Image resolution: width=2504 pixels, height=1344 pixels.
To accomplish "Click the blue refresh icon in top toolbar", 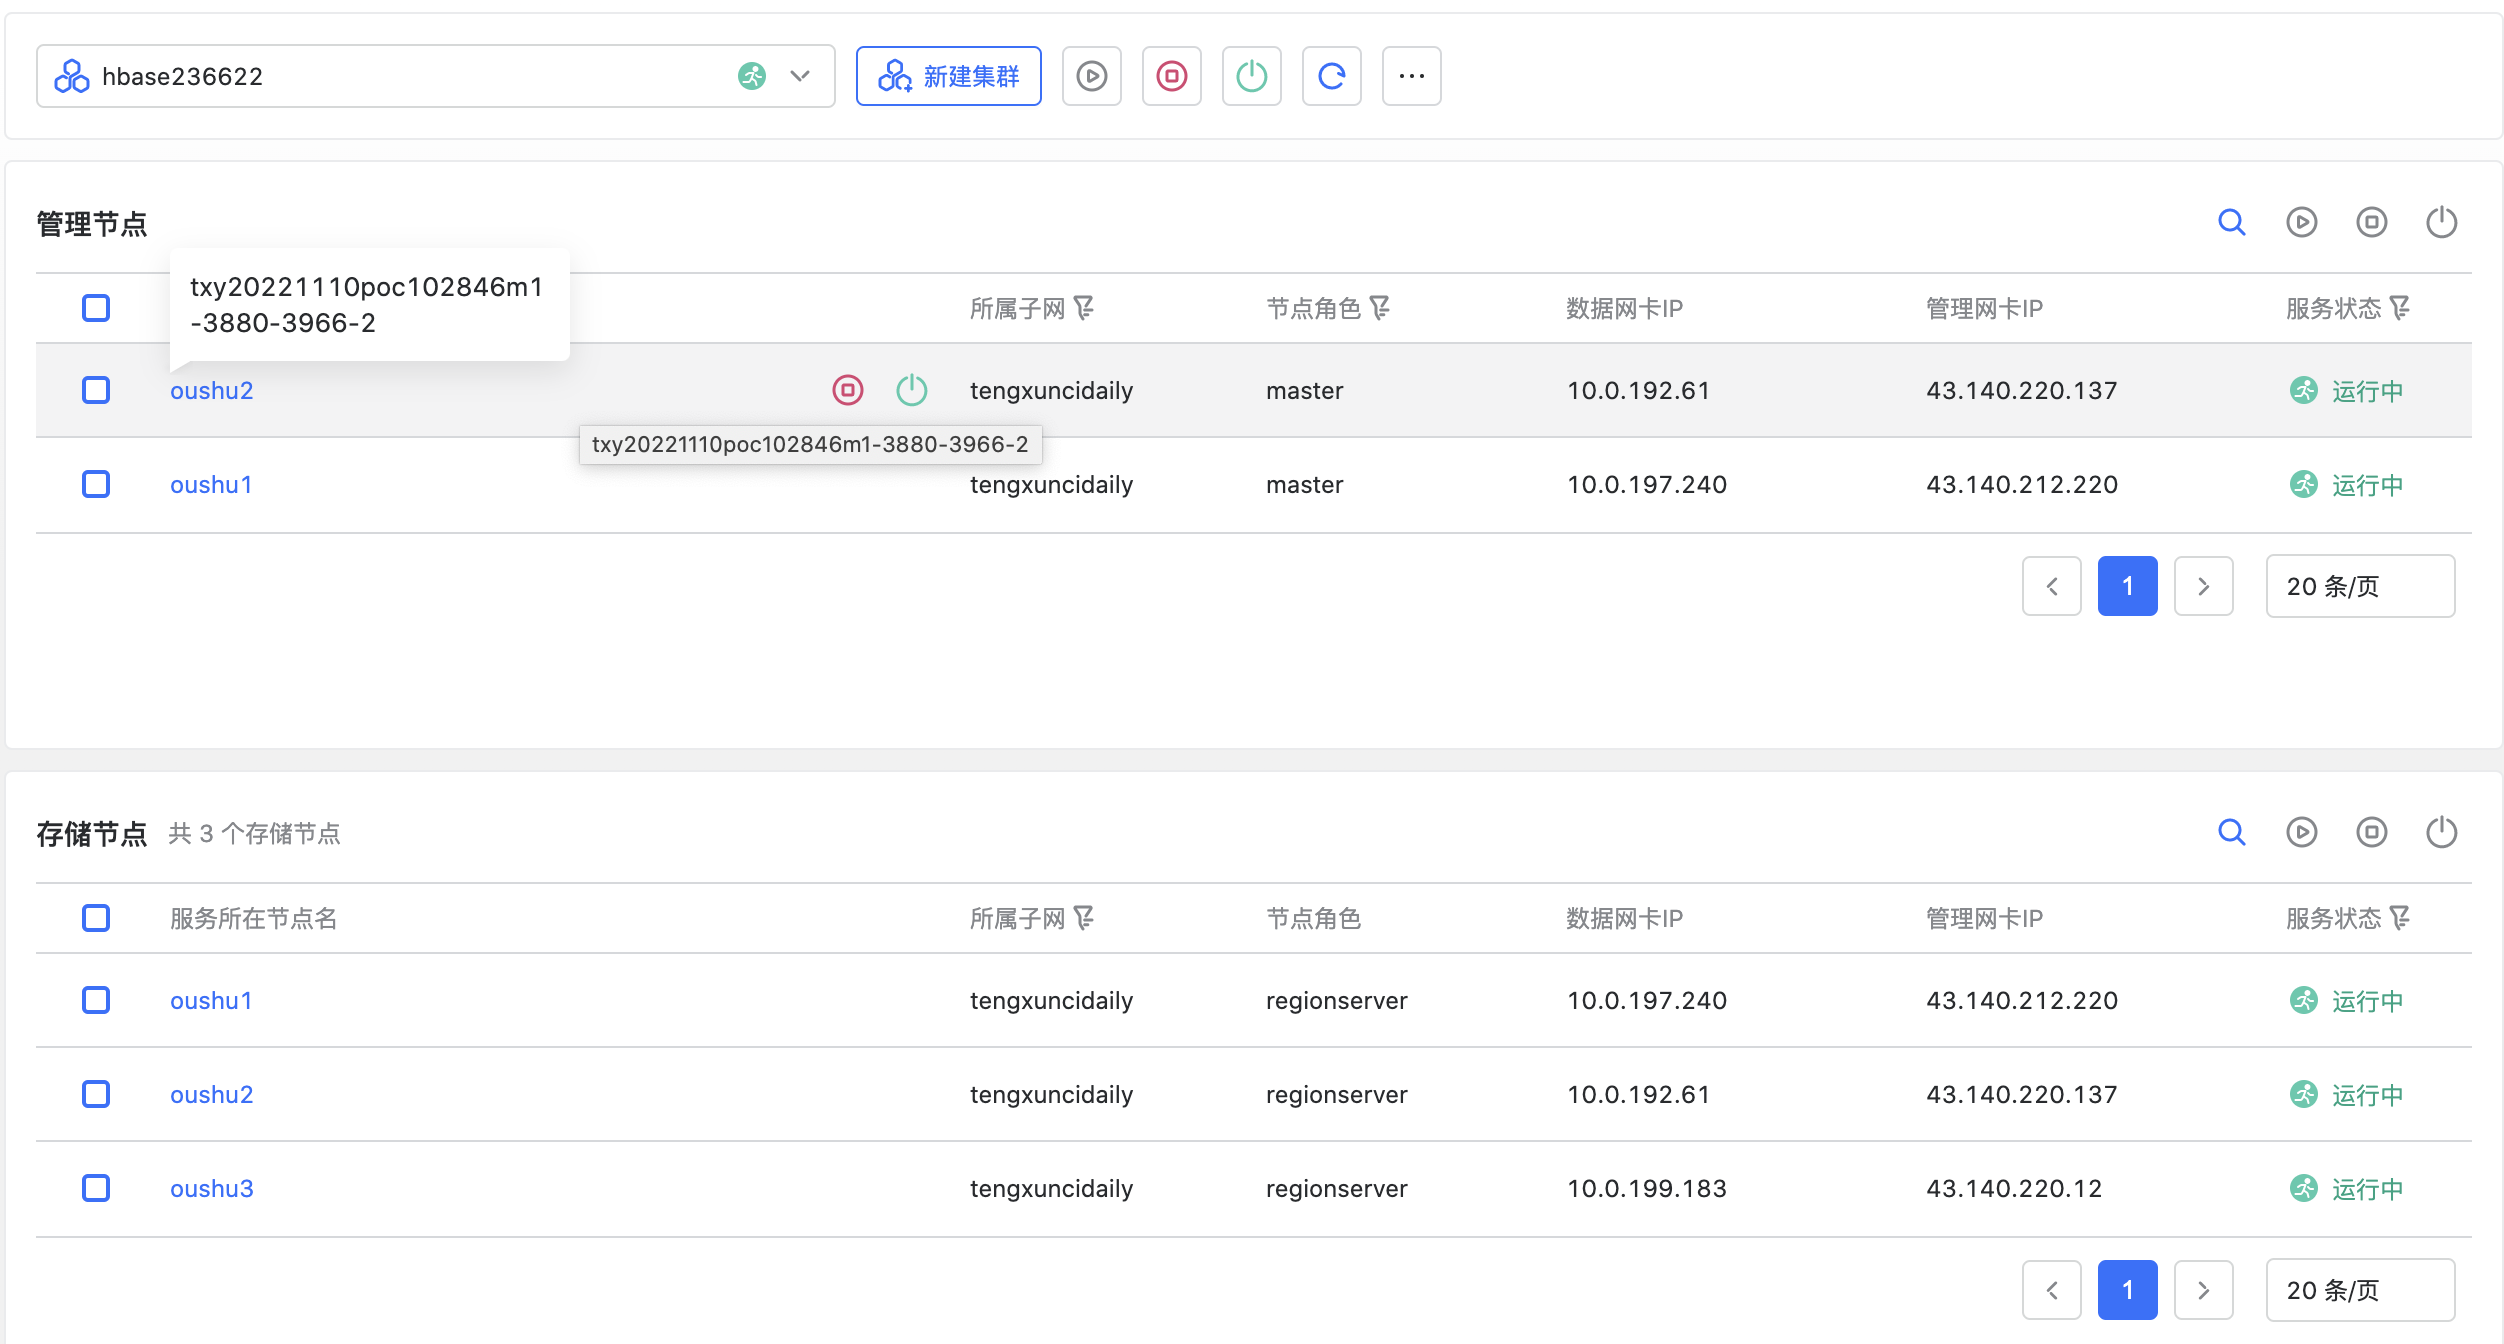I will coord(1331,76).
